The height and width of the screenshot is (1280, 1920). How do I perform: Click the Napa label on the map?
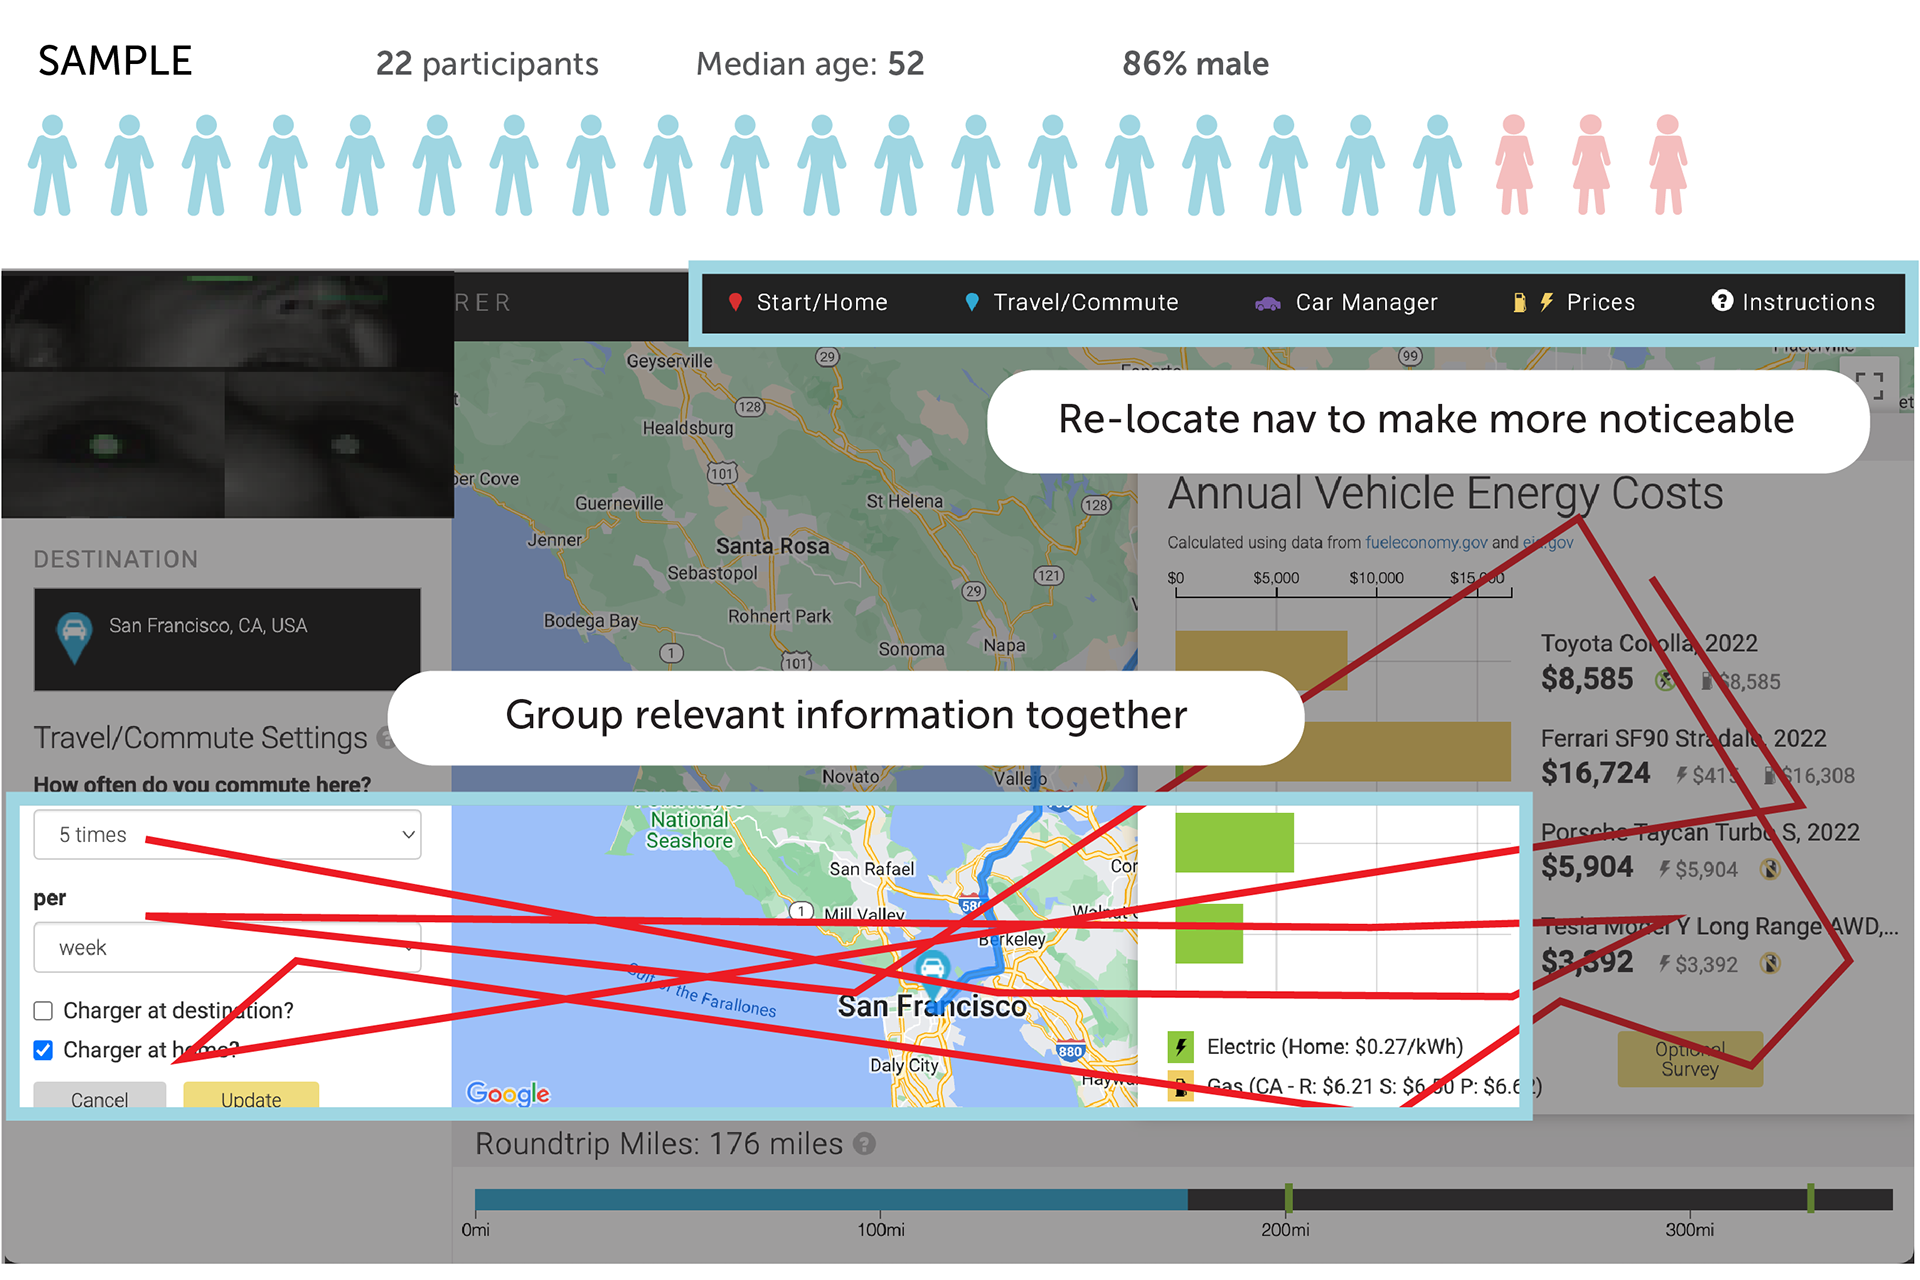[x=1004, y=645]
